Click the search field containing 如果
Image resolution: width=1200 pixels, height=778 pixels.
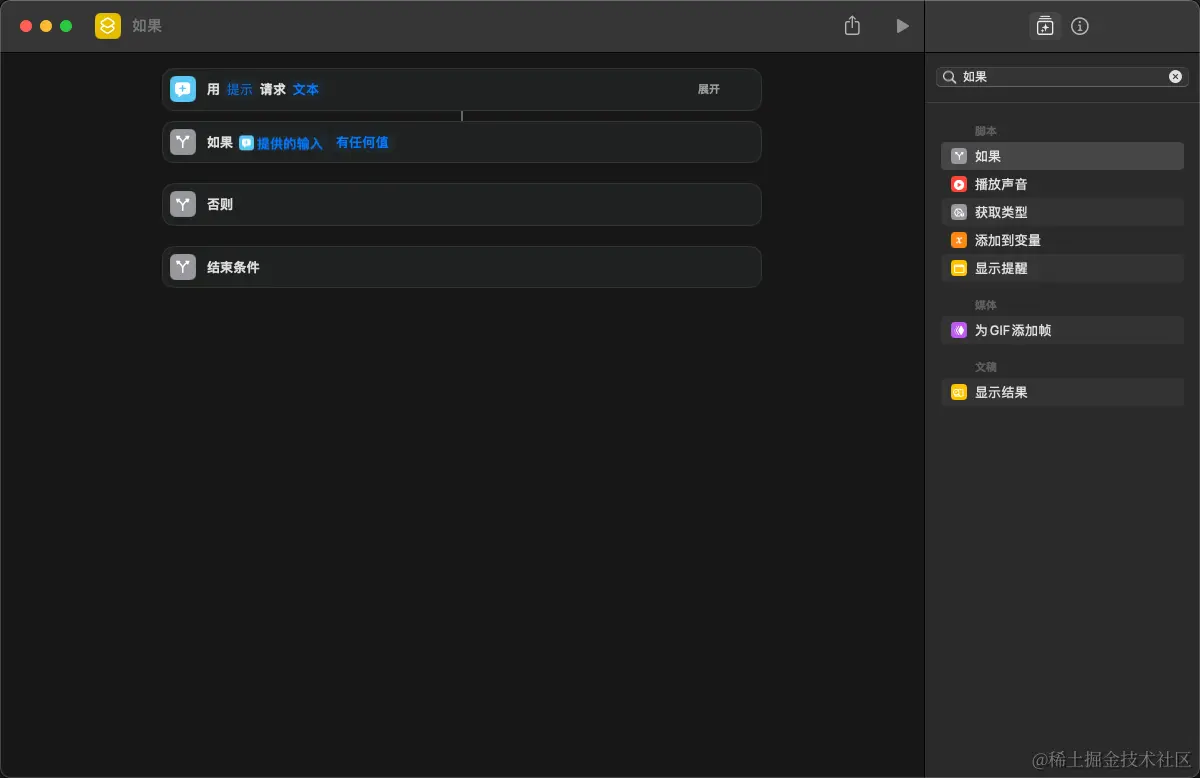click(x=1062, y=76)
